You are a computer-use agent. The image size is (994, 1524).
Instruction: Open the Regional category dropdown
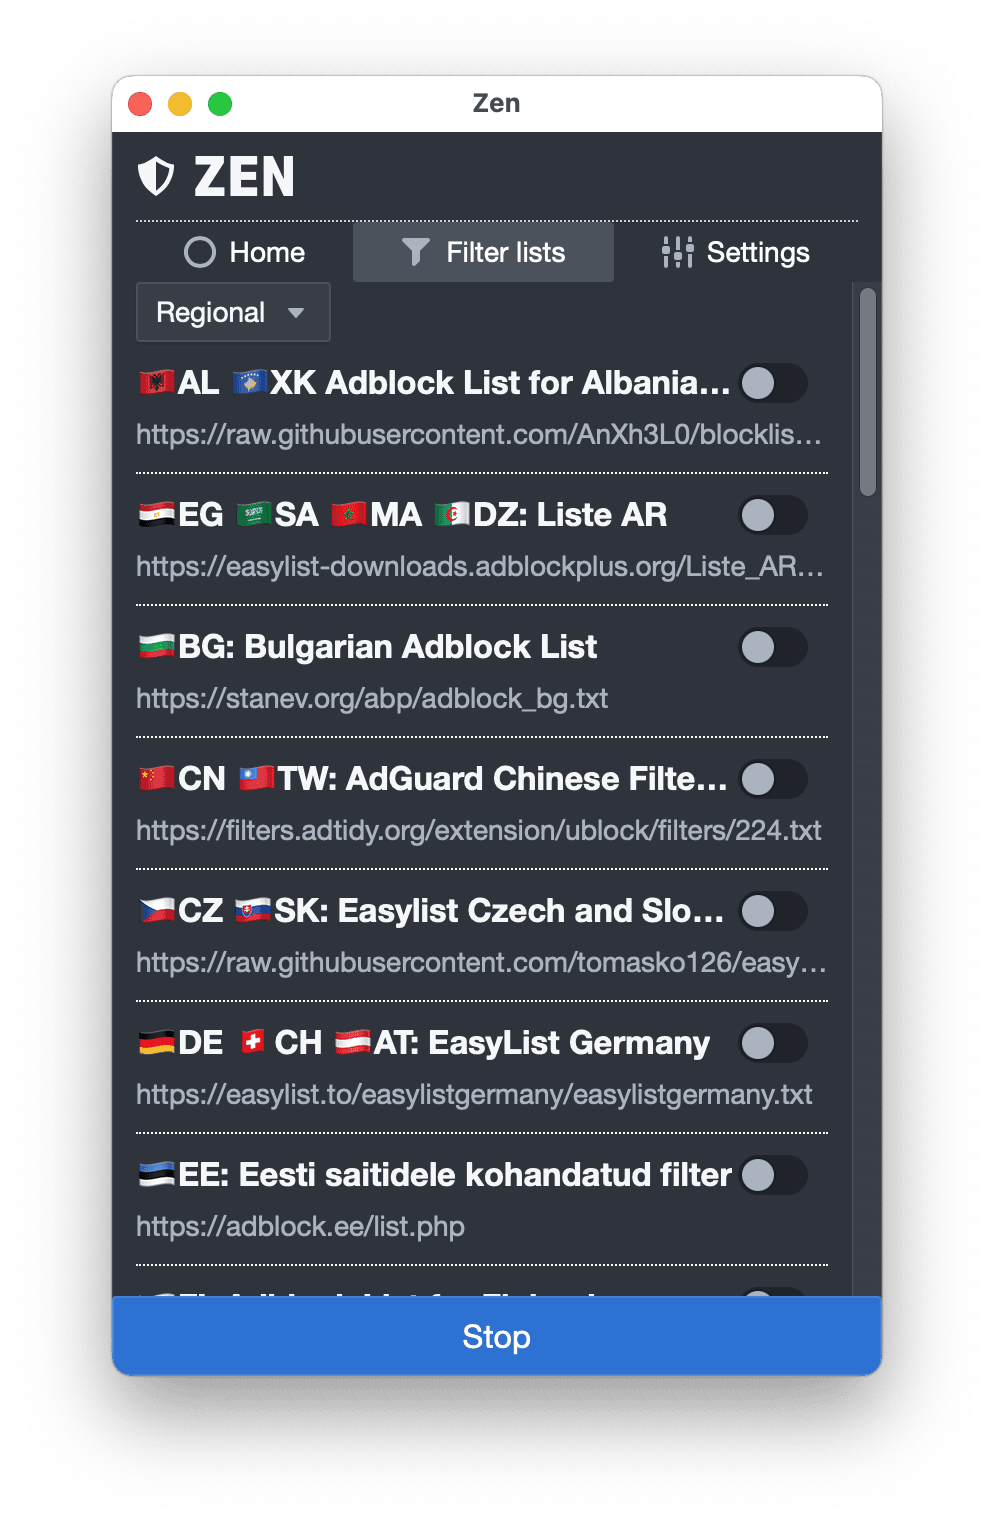[233, 312]
